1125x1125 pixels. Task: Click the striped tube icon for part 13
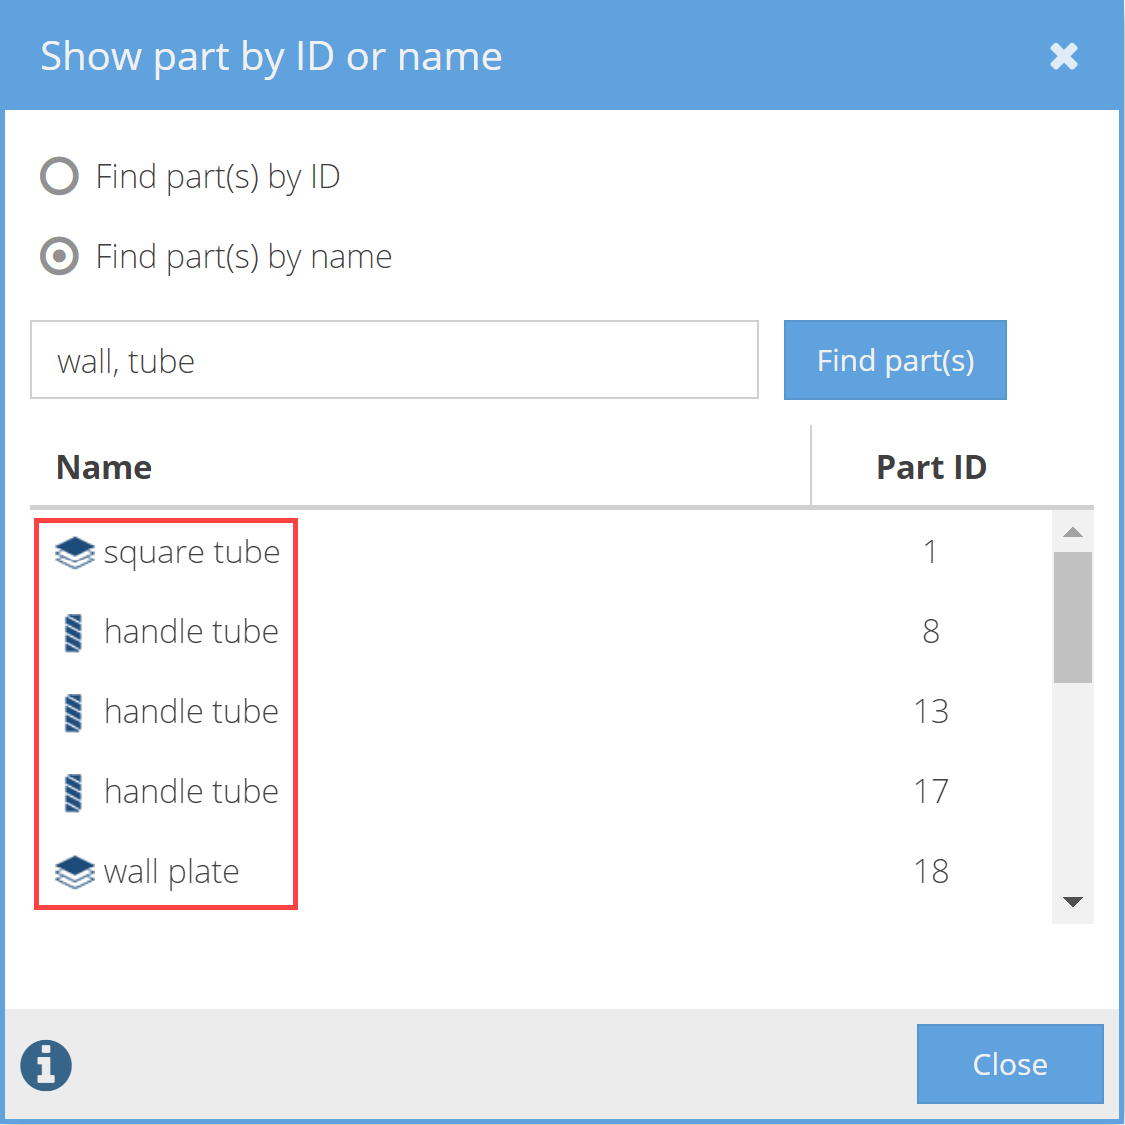point(74,712)
